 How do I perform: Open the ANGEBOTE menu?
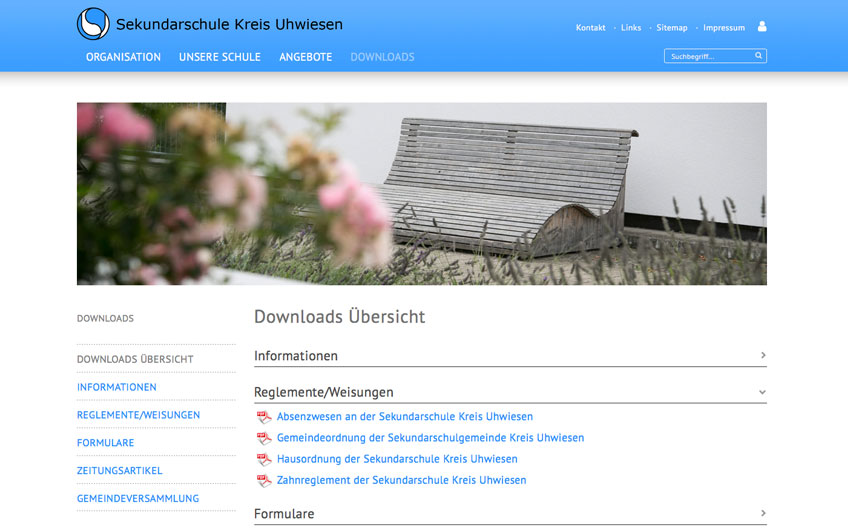306,57
